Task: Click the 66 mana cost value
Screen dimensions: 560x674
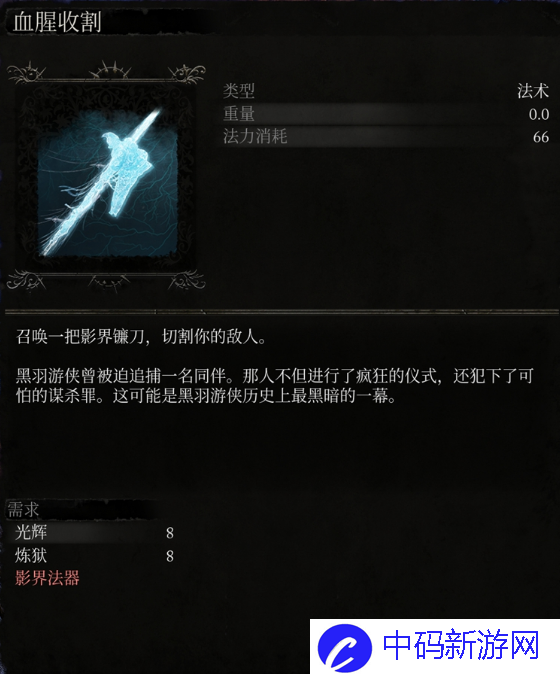Action: point(541,137)
